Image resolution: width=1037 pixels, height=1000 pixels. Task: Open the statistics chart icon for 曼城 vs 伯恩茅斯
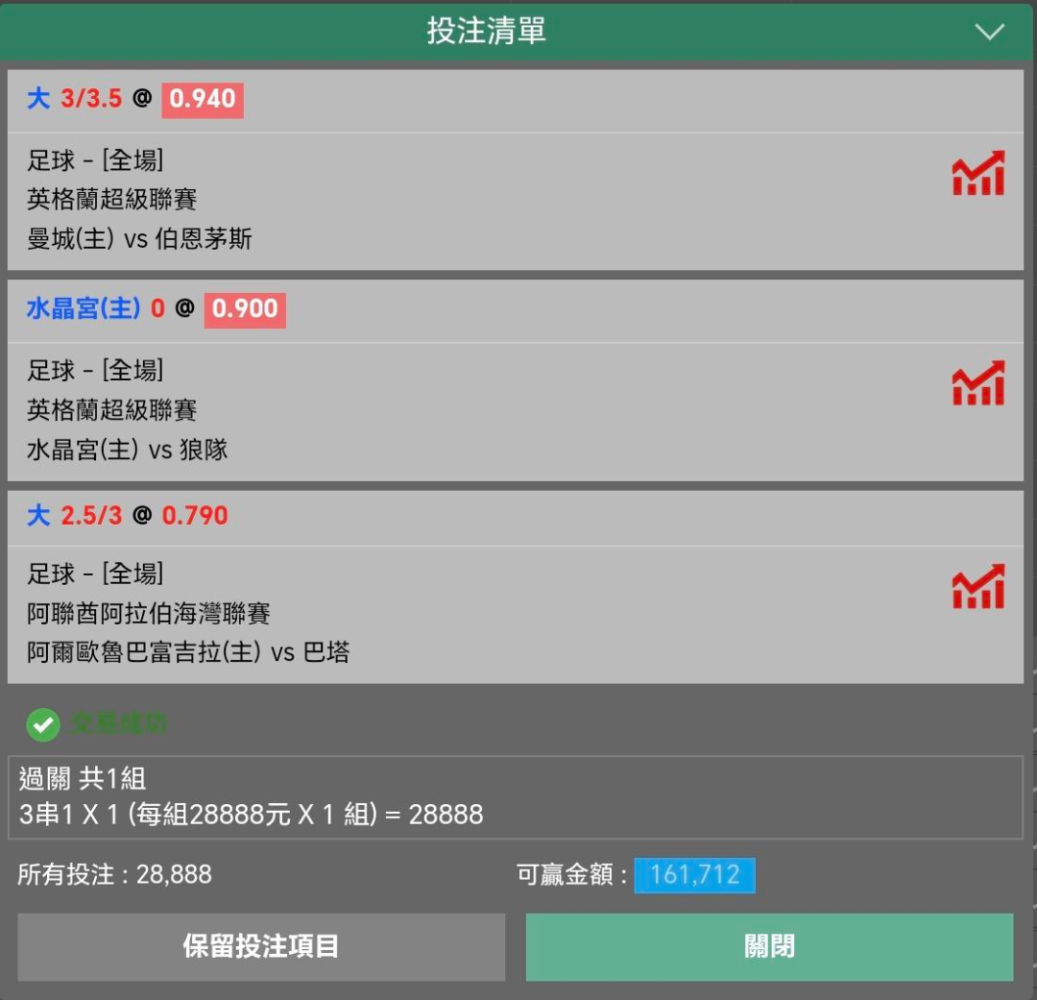coord(978,173)
